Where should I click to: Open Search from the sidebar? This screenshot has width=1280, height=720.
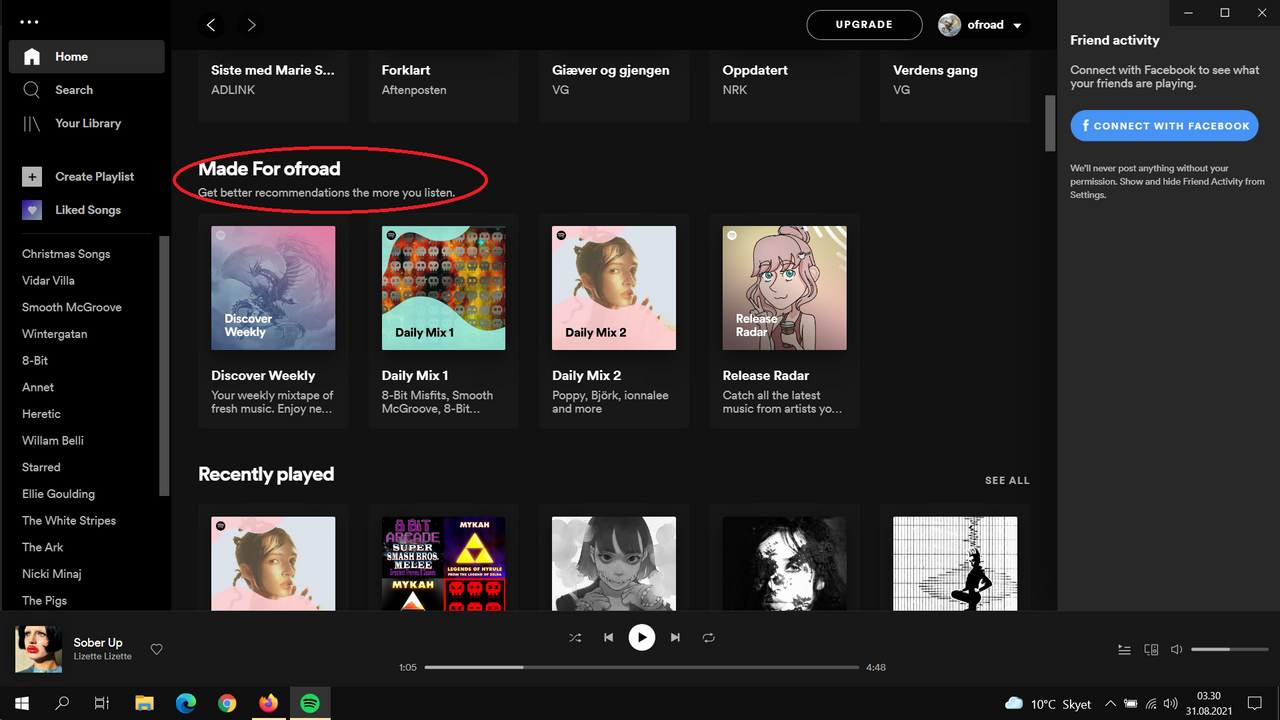pos(73,89)
